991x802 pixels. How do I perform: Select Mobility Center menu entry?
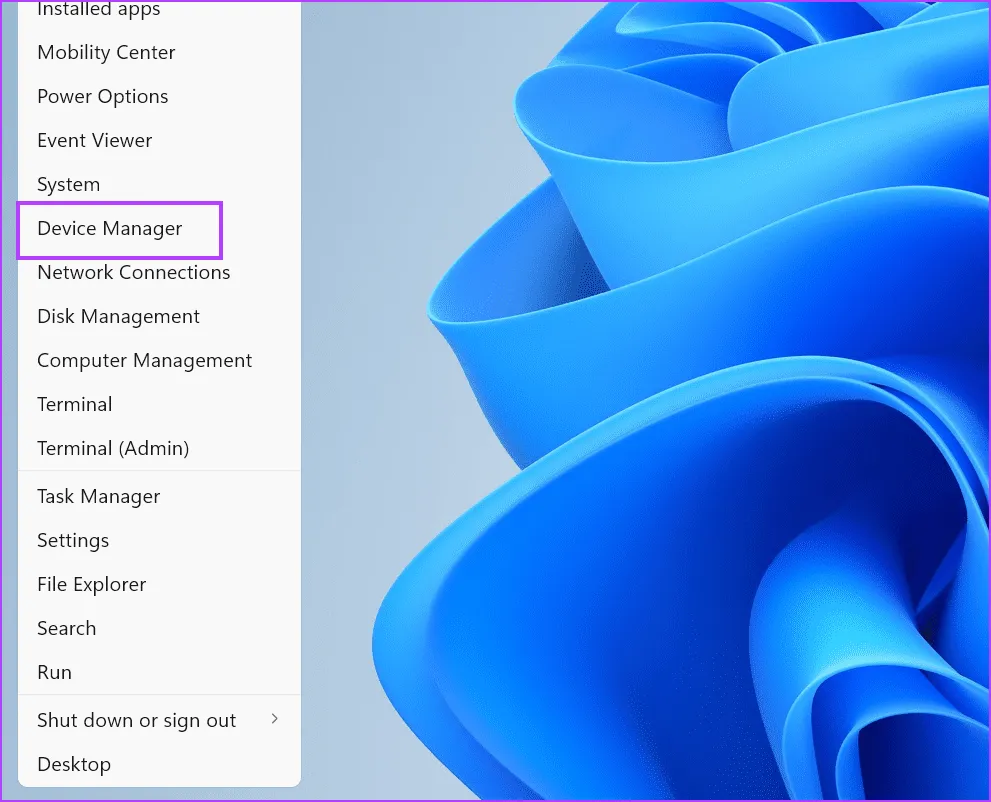(106, 53)
